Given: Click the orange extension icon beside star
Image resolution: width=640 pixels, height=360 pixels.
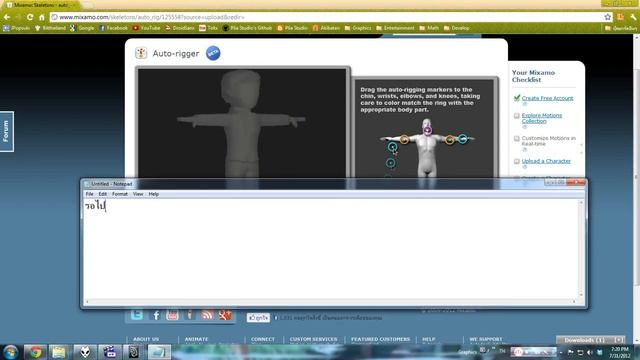Looking at the screenshot, I should (x=620, y=17).
